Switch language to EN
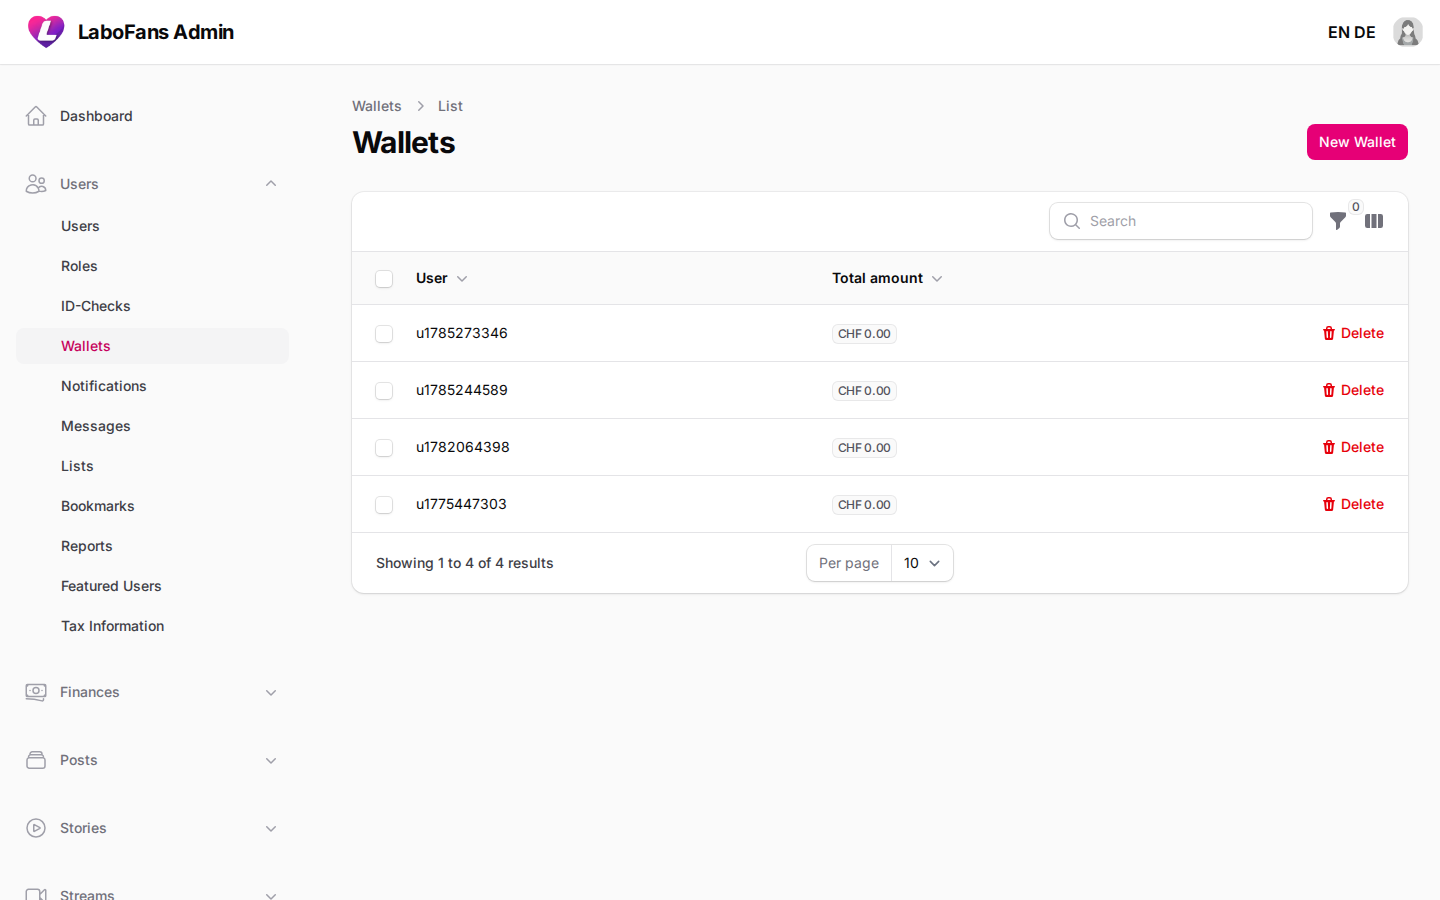1440x900 pixels. (1338, 32)
